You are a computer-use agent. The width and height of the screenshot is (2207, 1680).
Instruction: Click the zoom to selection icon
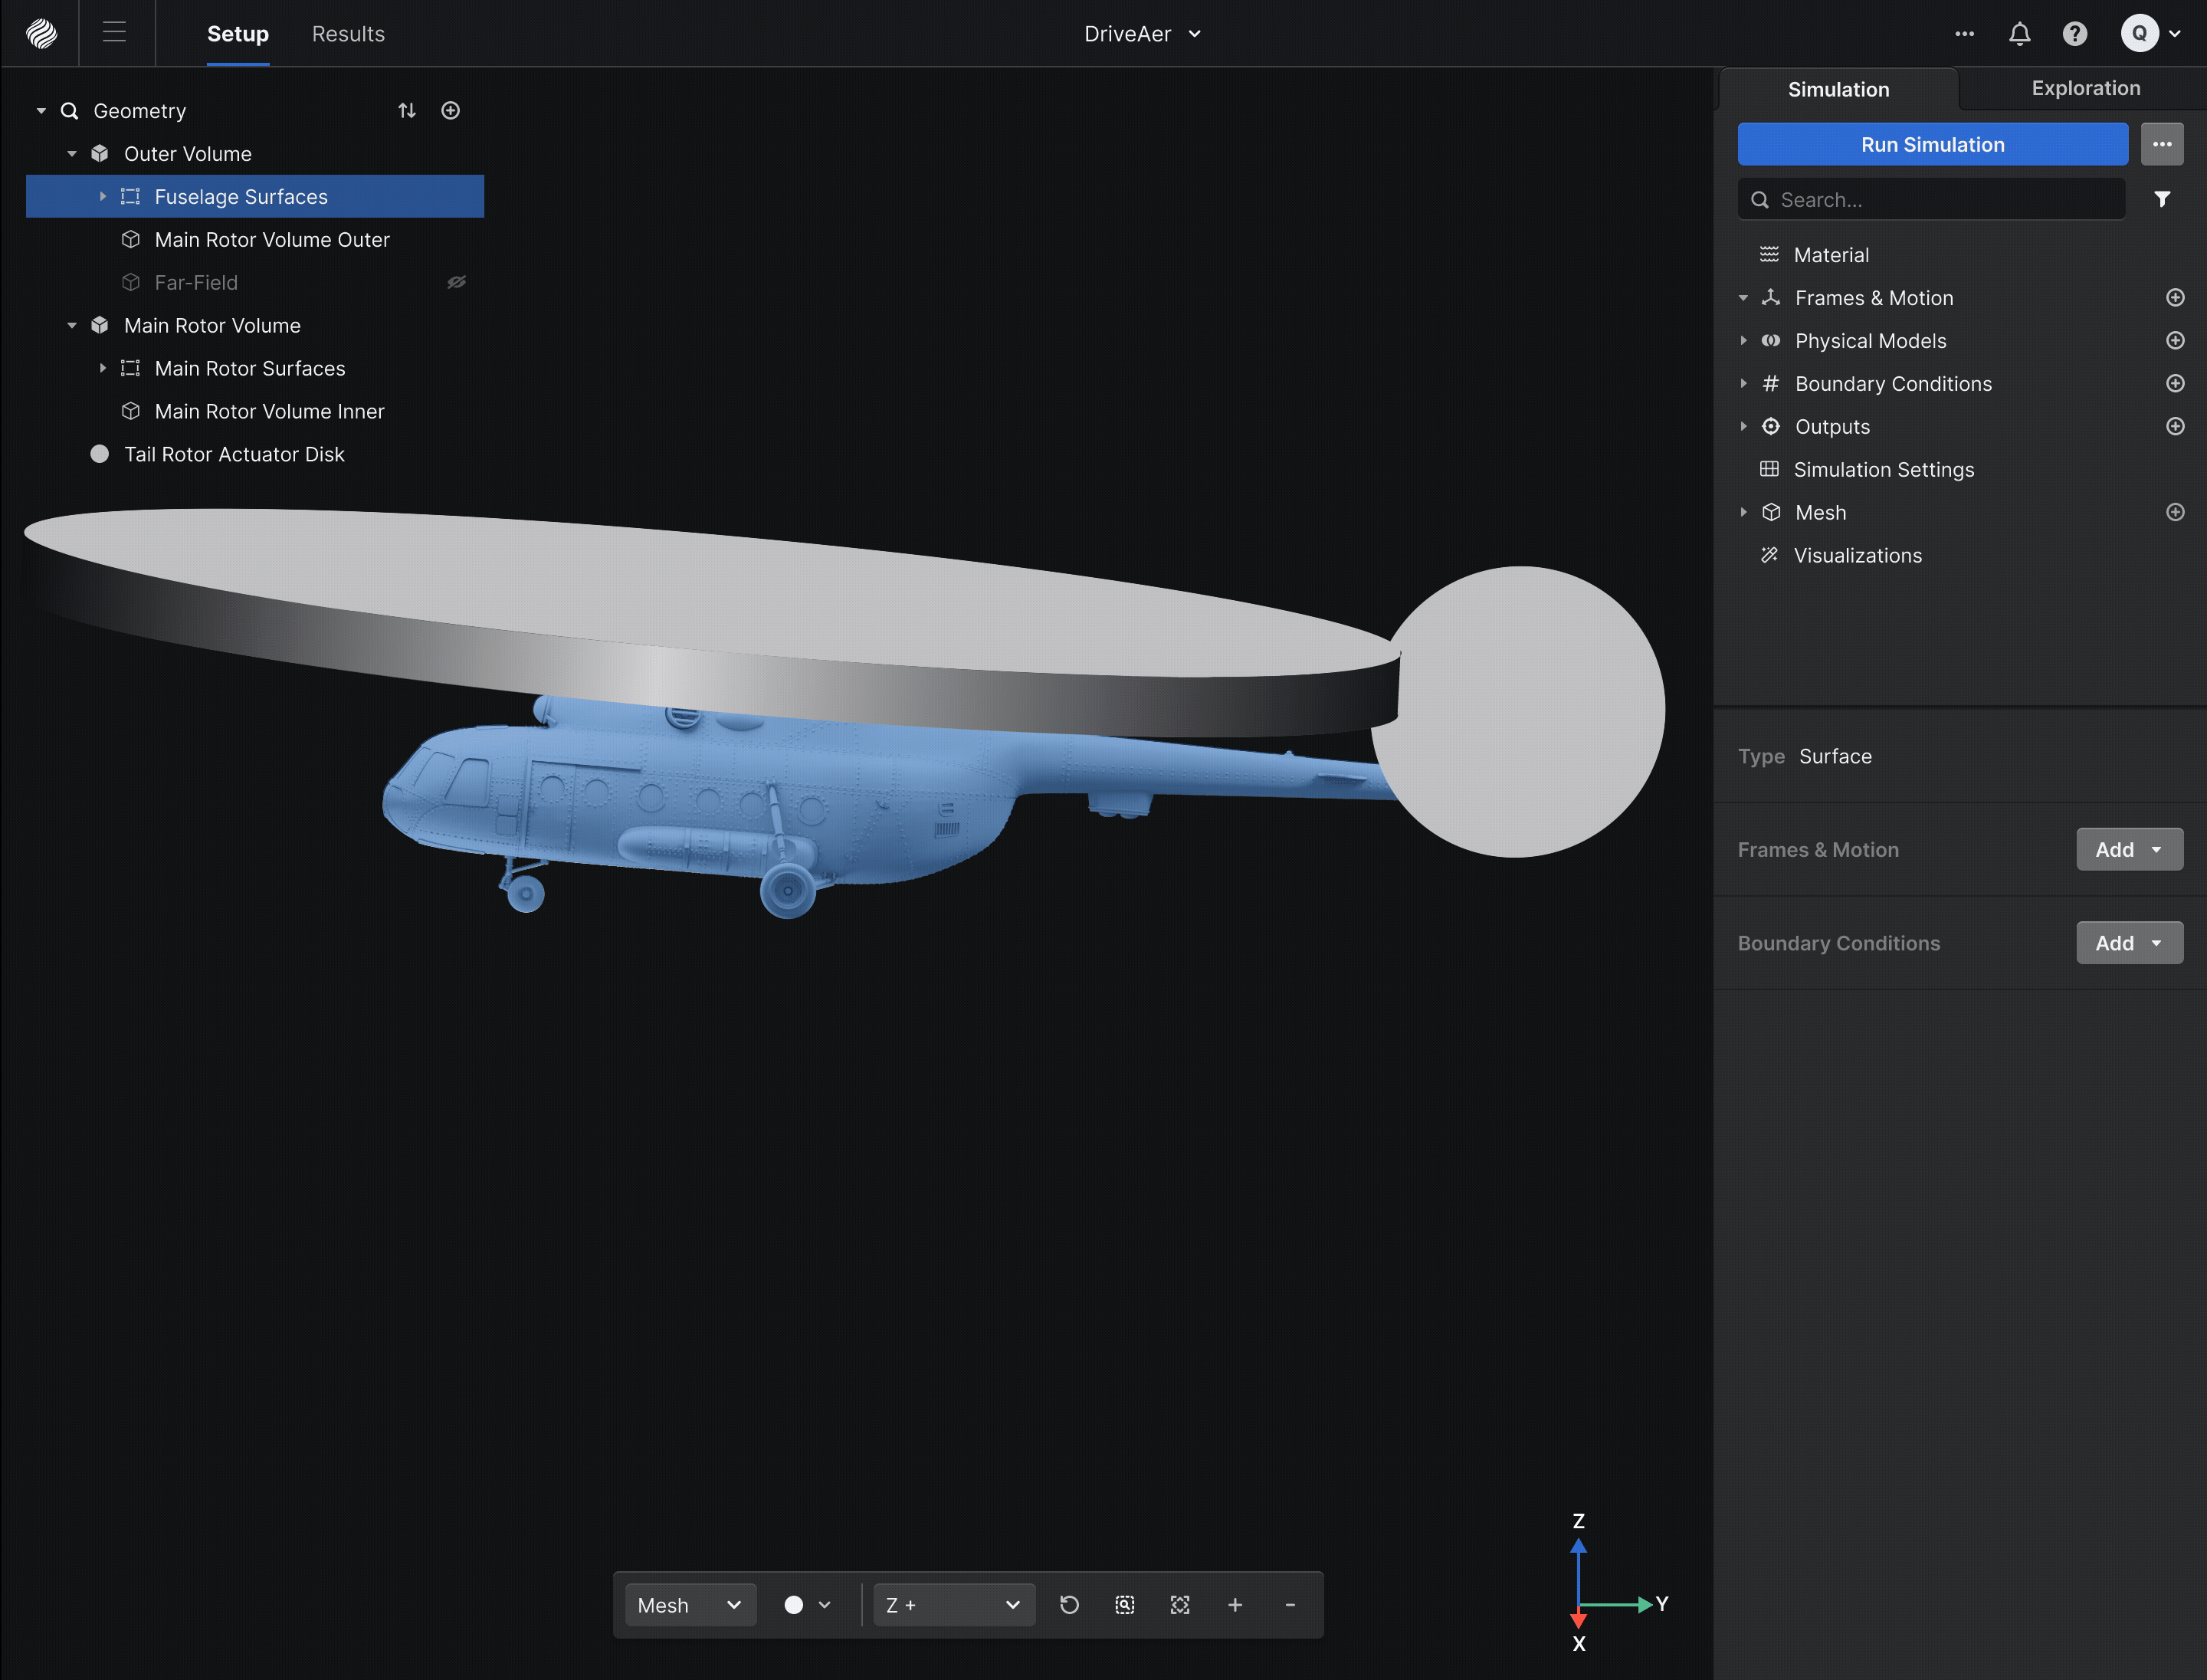(1124, 1605)
